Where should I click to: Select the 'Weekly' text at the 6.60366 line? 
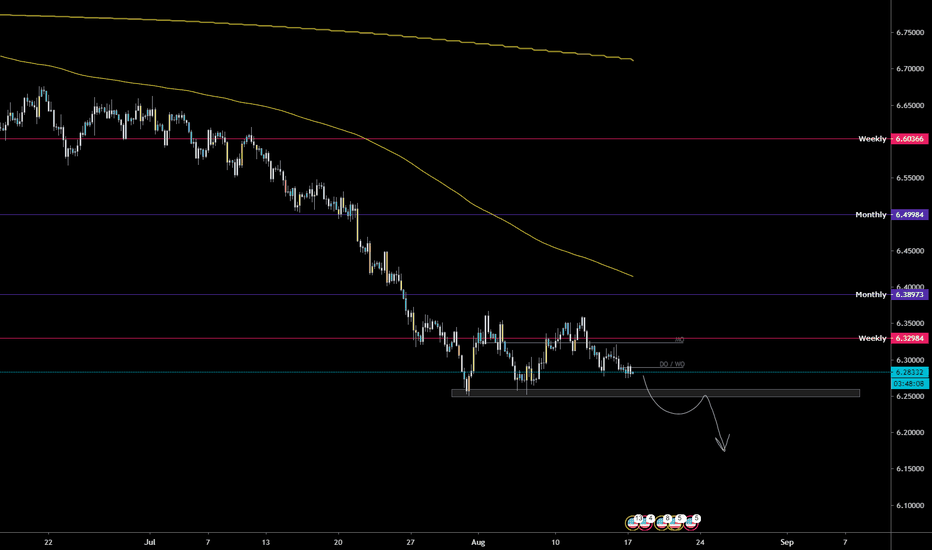pos(872,139)
